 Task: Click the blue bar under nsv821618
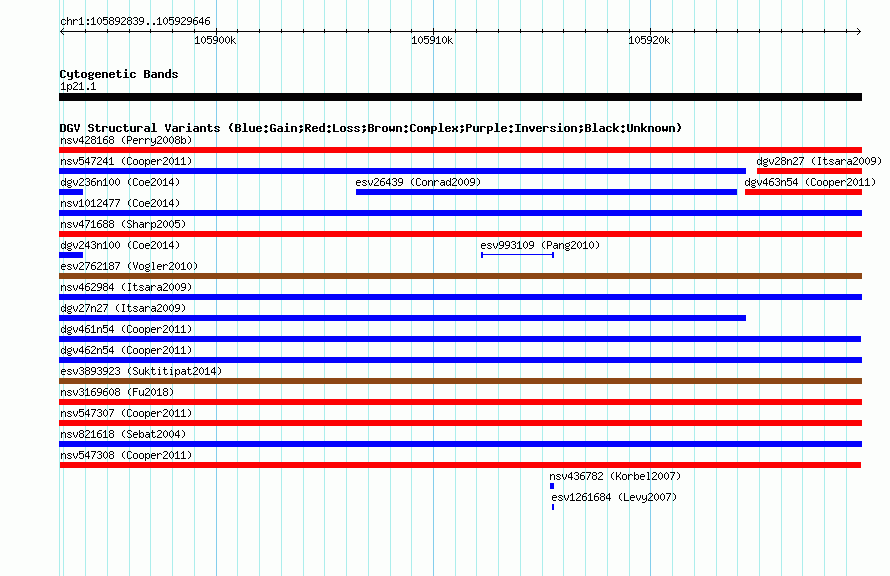pyautogui.click(x=460, y=444)
